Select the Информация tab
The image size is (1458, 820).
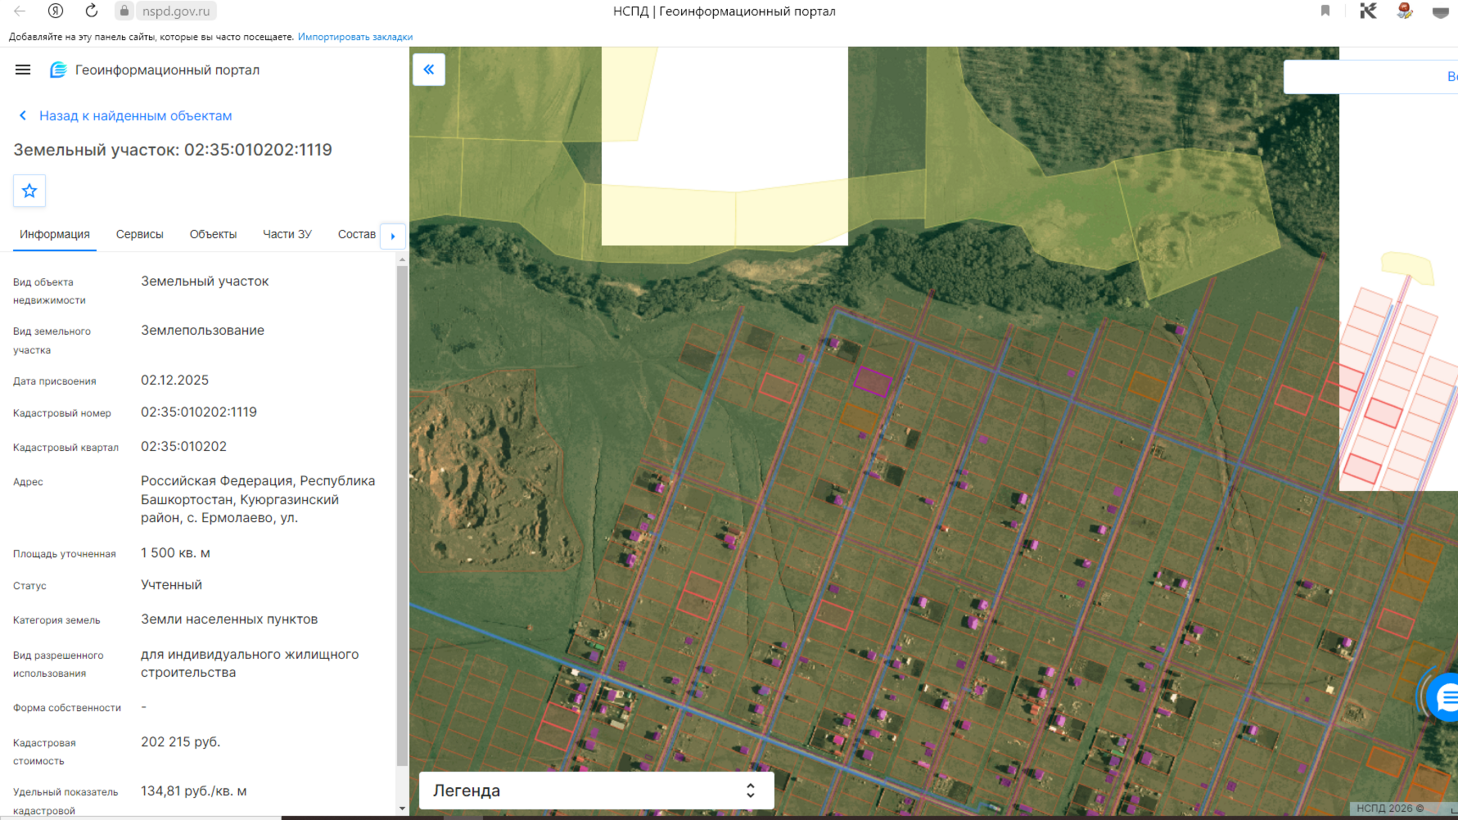click(54, 234)
